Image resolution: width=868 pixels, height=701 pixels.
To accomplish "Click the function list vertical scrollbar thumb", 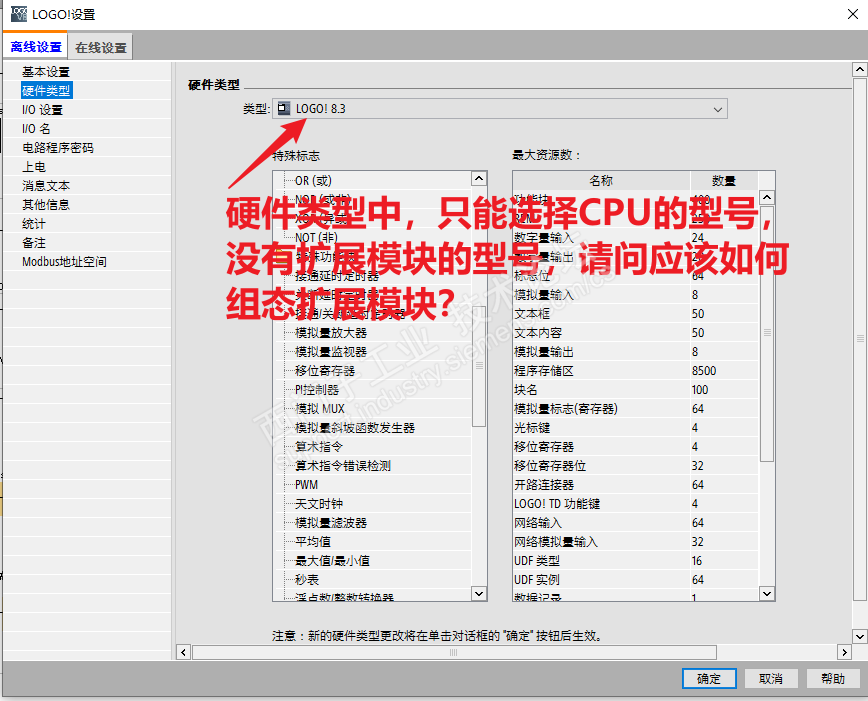I will point(479,365).
